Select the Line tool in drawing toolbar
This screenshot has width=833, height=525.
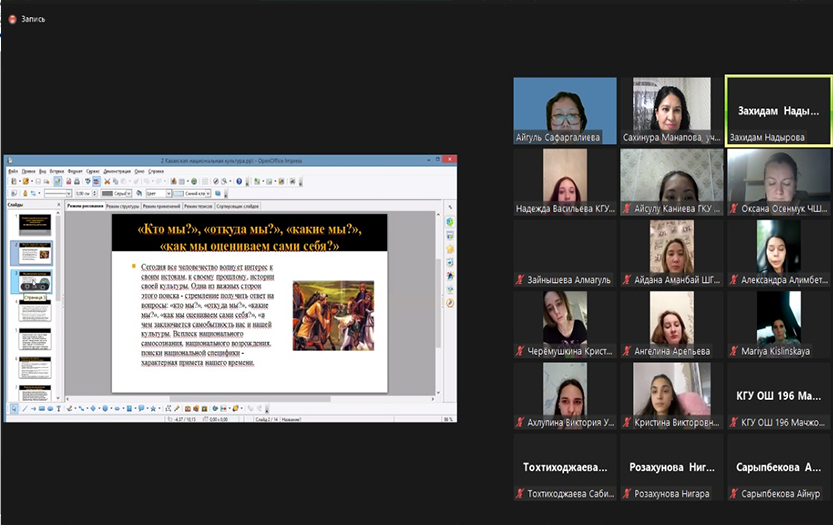(23, 408)
